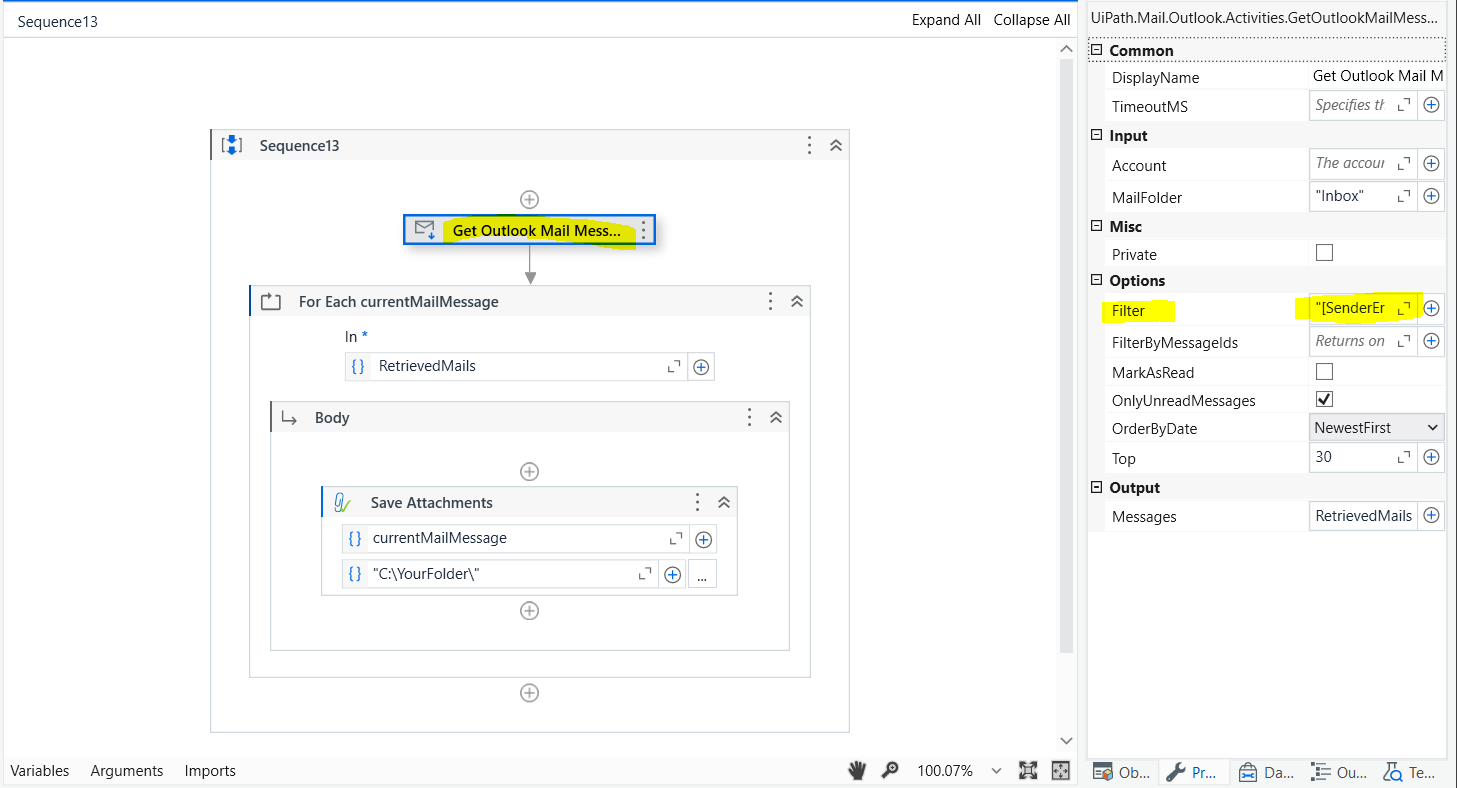Image resolution: width=1457 pixels, height=788 pixels.
Task: Collapse the For Each currentMailMessage activity
Action: (797, 301)
